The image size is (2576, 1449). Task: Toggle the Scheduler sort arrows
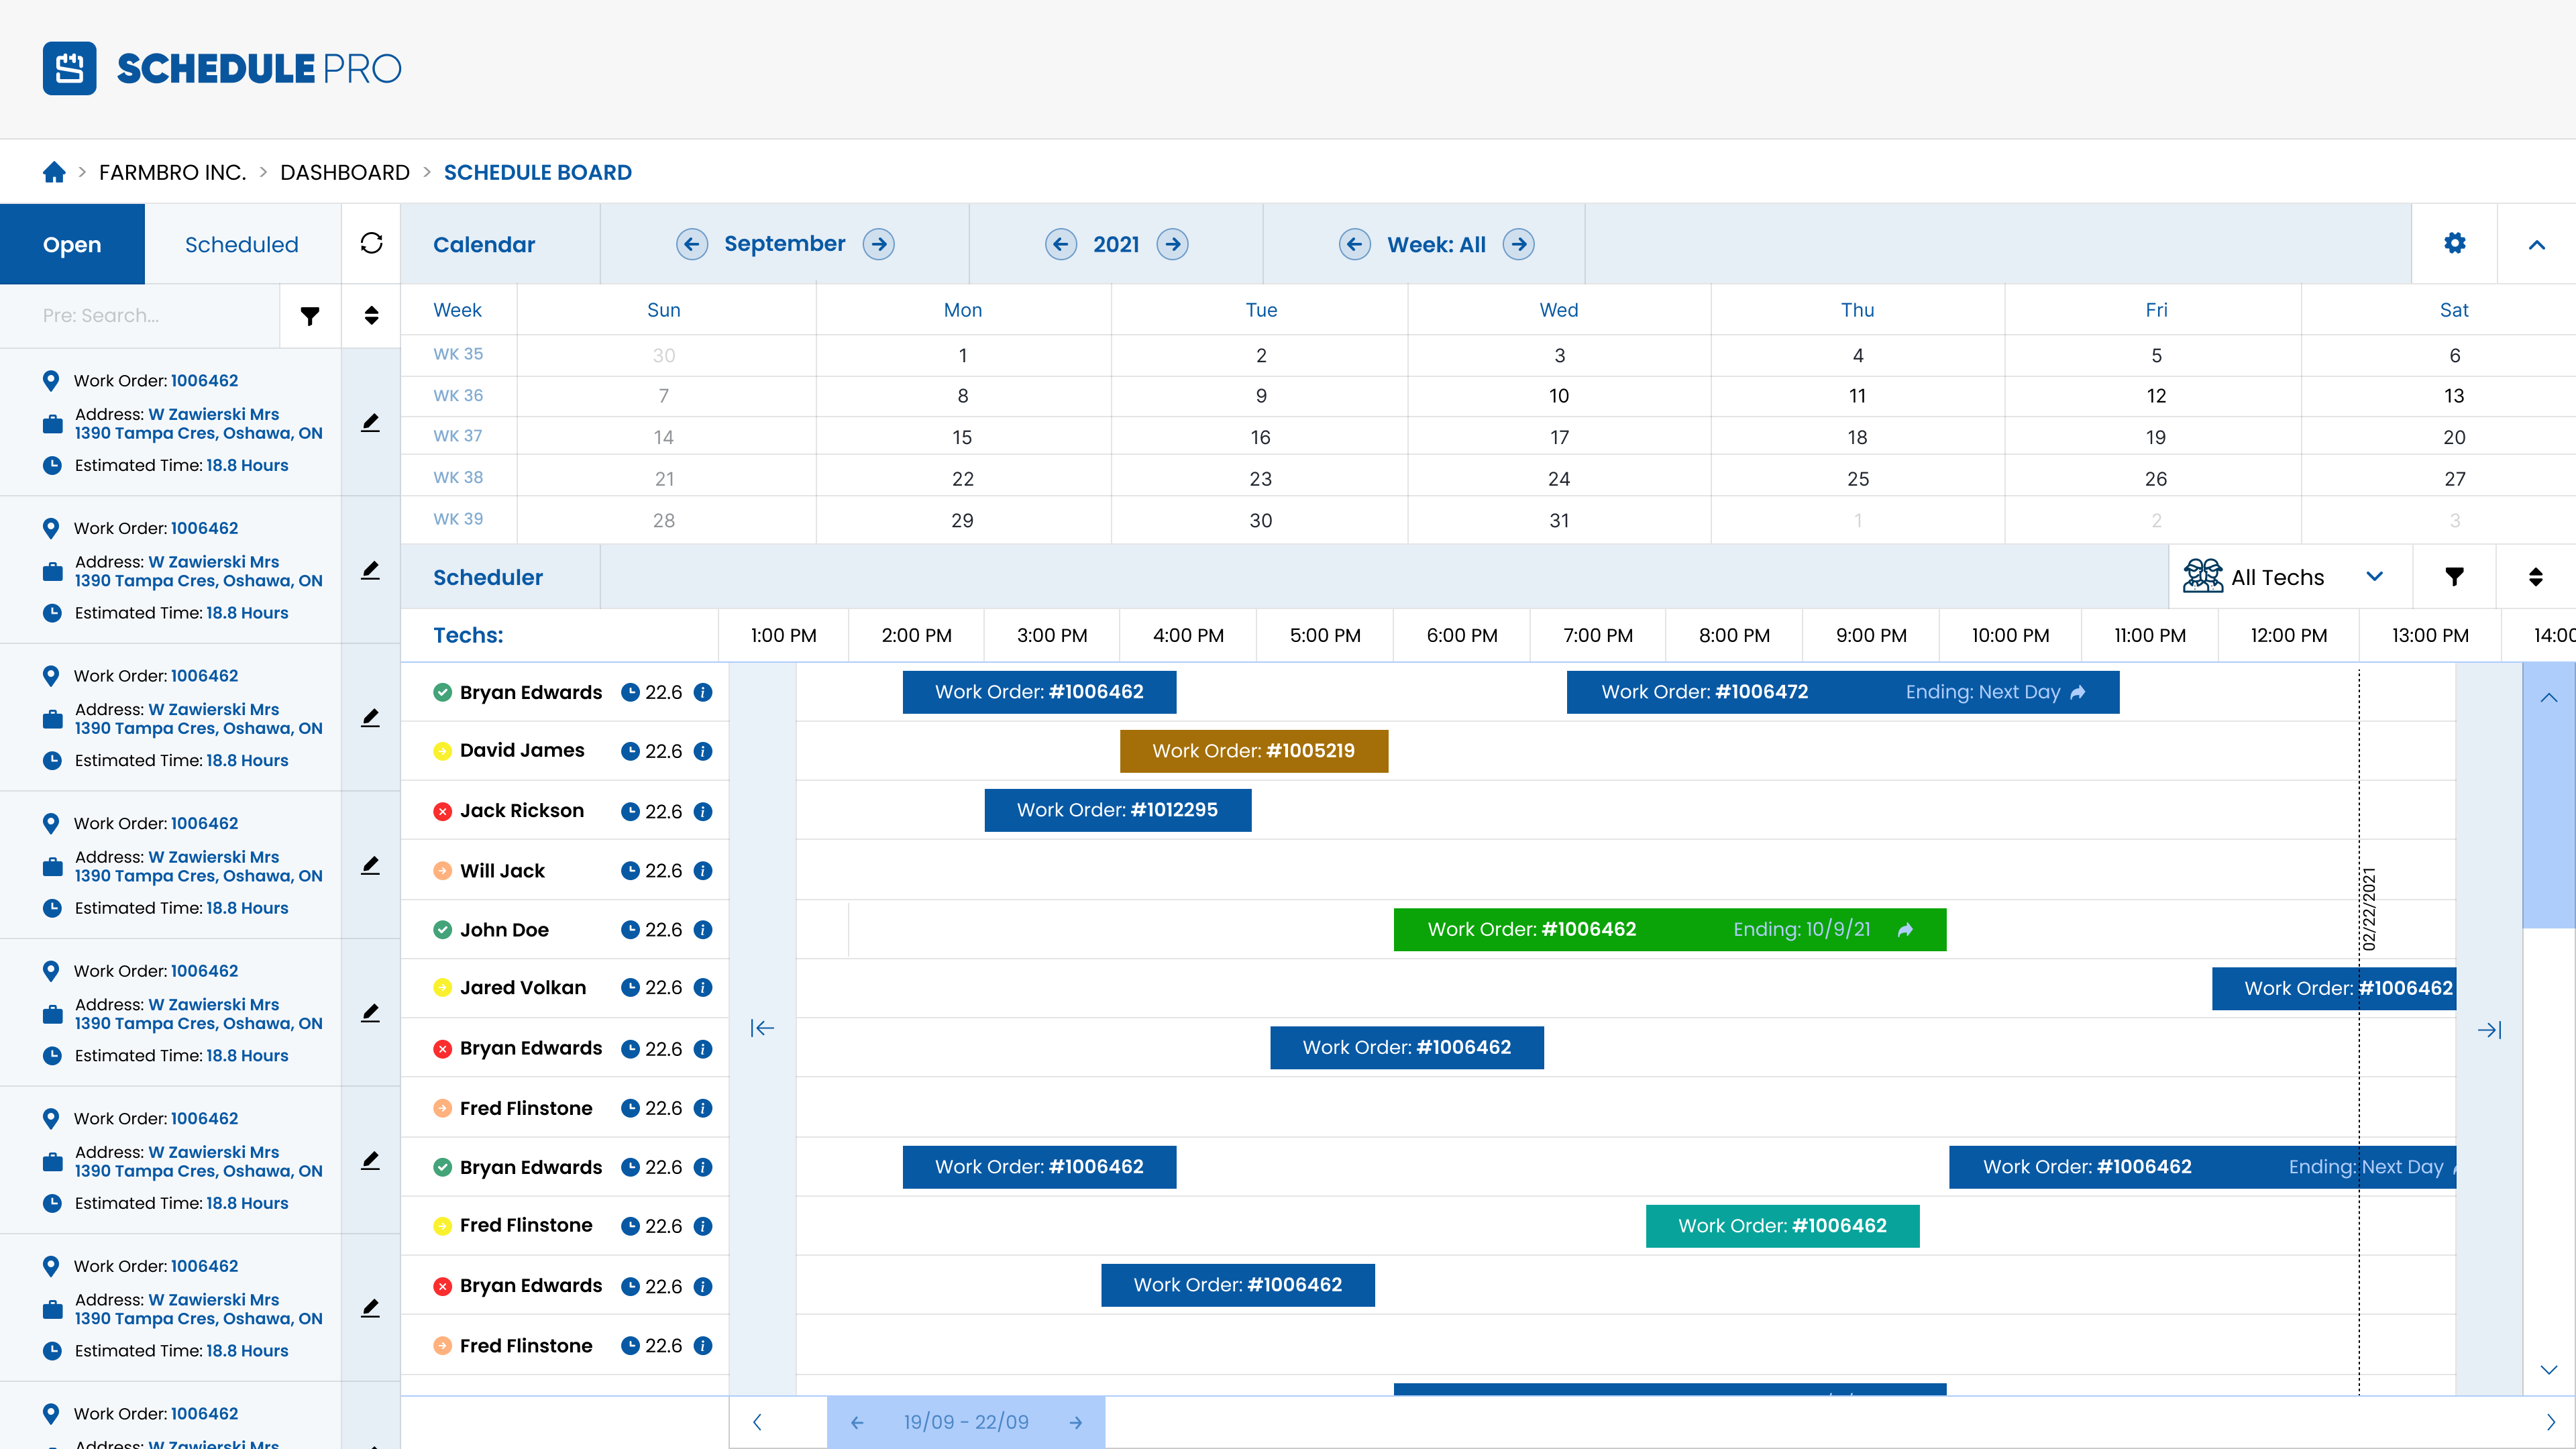[2535, 576]
